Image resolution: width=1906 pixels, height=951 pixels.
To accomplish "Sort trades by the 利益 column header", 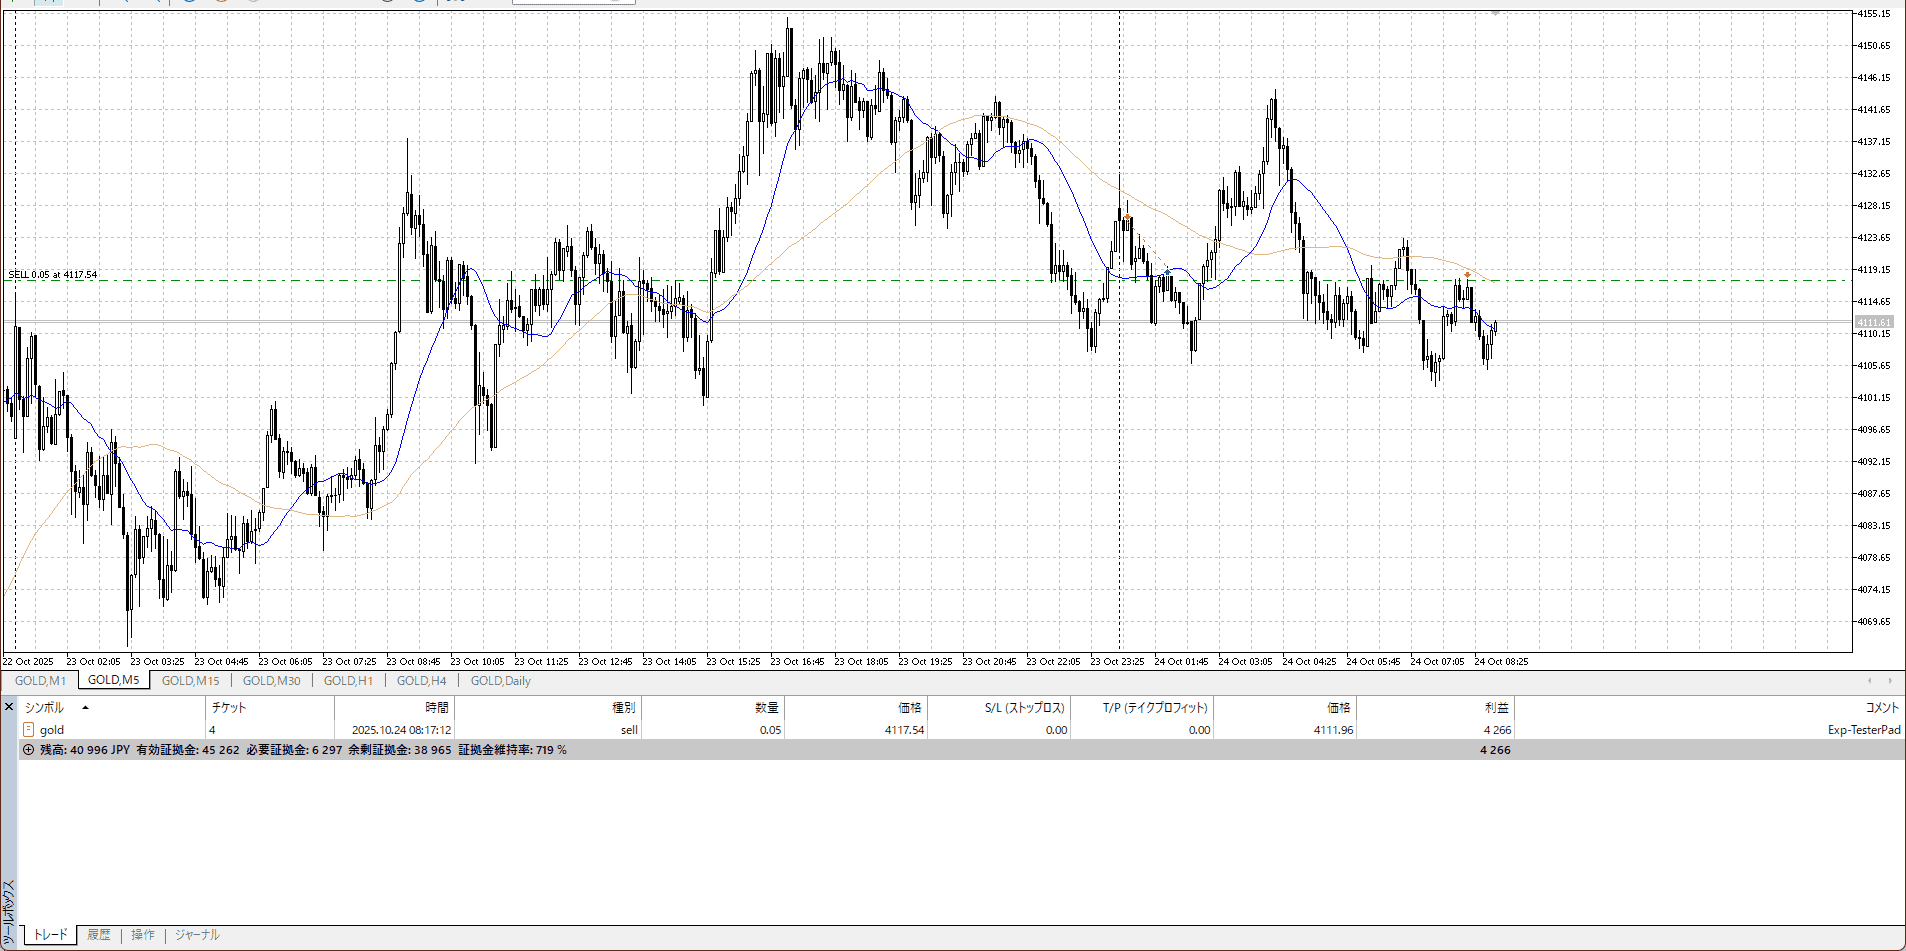I will tap(1496, 708).
